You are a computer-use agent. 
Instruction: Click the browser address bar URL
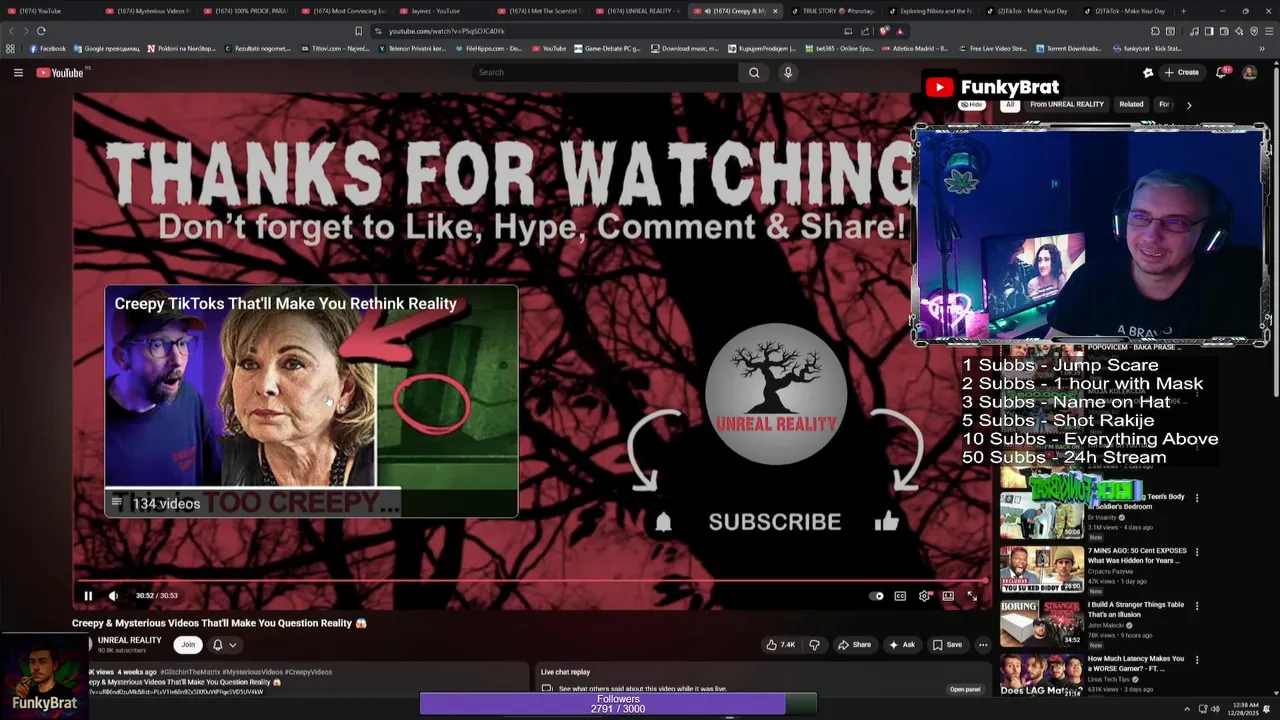[446, 31]
